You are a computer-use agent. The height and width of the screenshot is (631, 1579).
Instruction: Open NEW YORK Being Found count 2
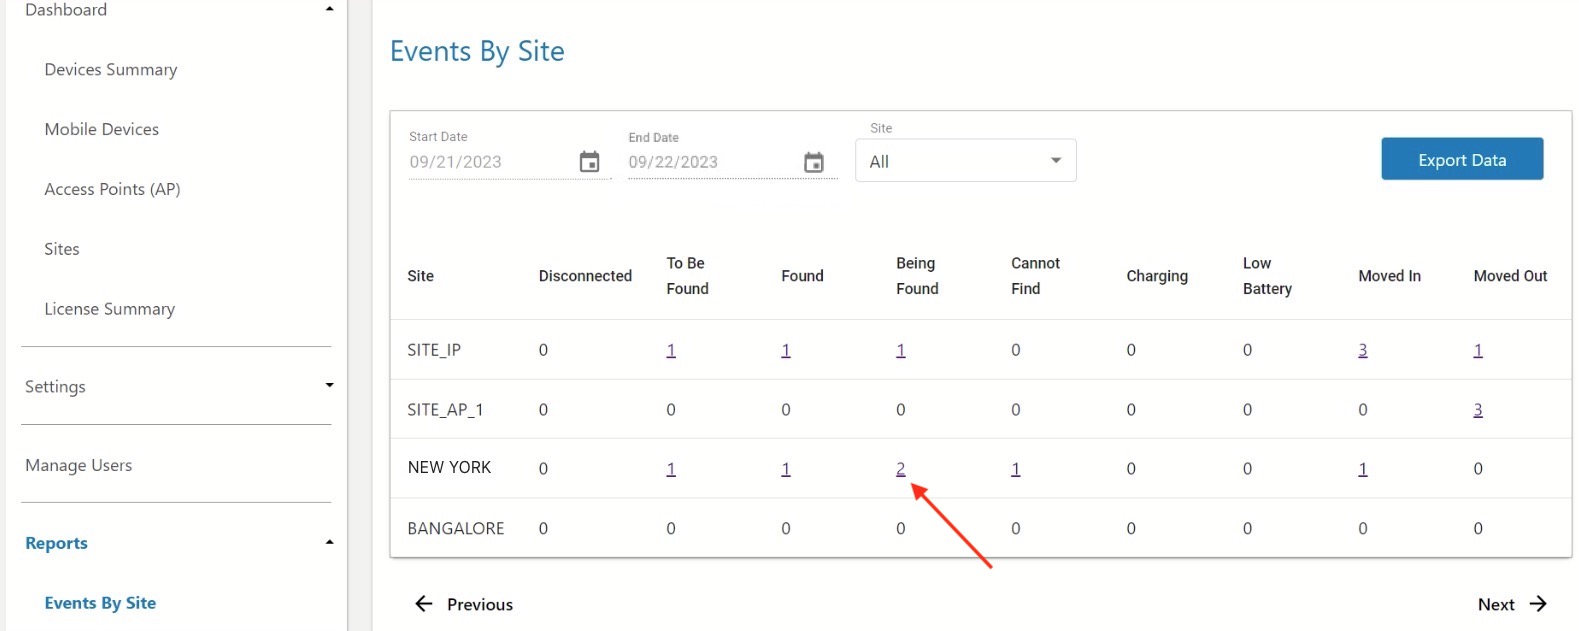coord(901,469)
